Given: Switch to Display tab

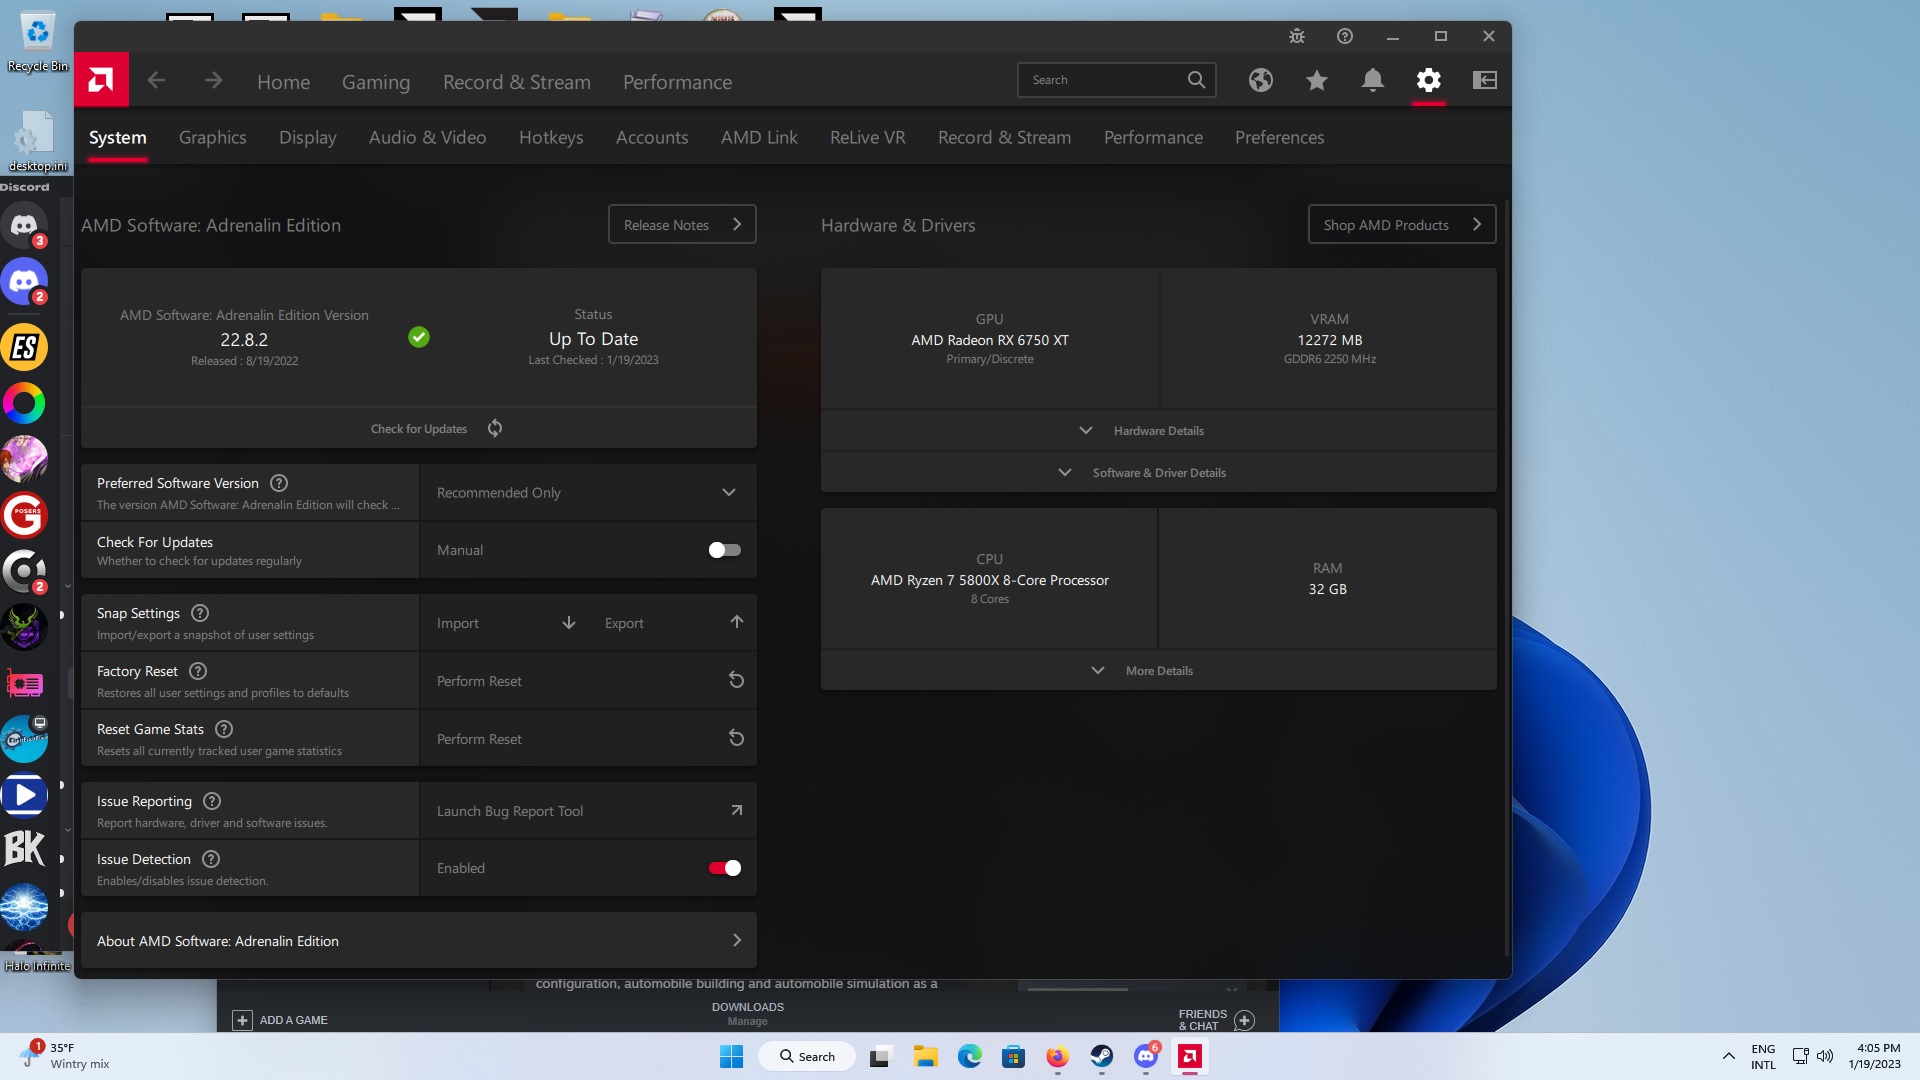Looking at the screenshot, I should pos(307,137).
